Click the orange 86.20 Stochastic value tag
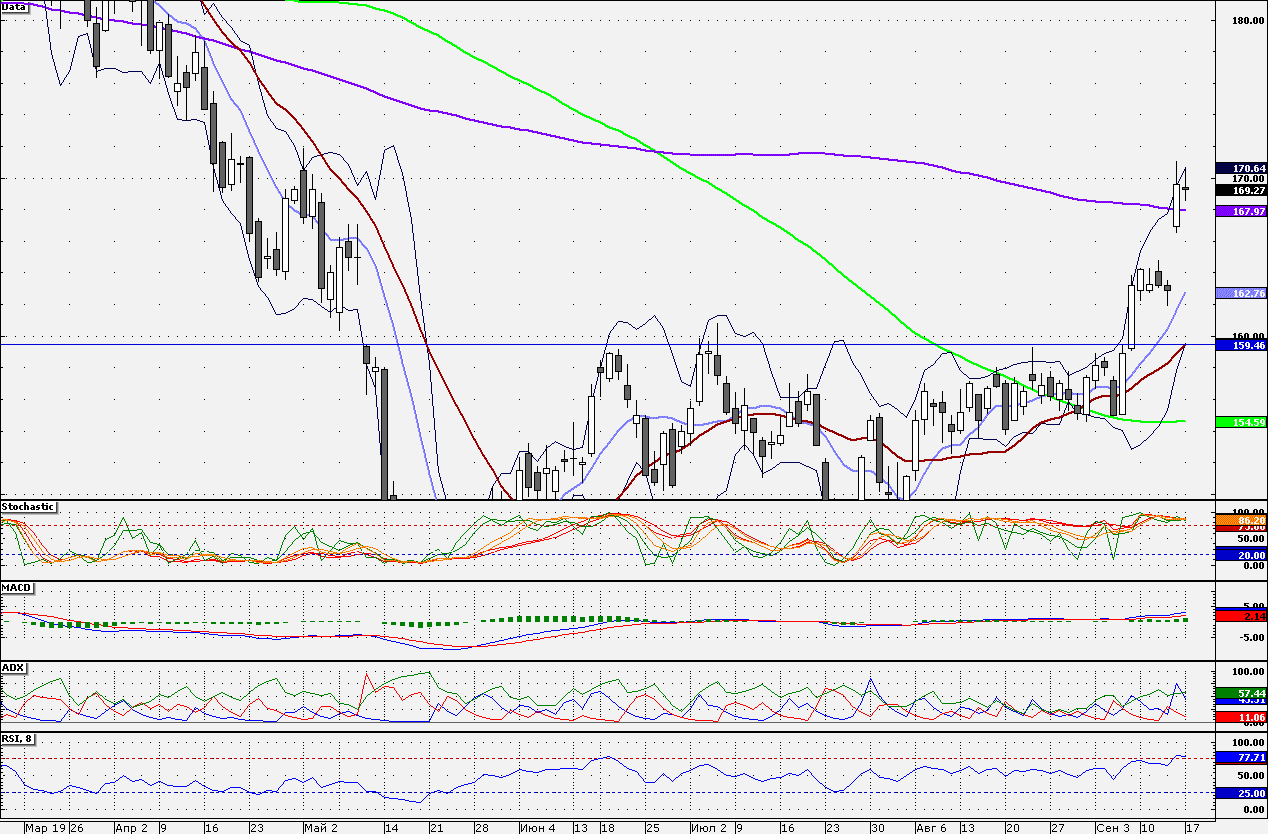The width and height of the screenshot is (1268, 834). coord(1240,521)
